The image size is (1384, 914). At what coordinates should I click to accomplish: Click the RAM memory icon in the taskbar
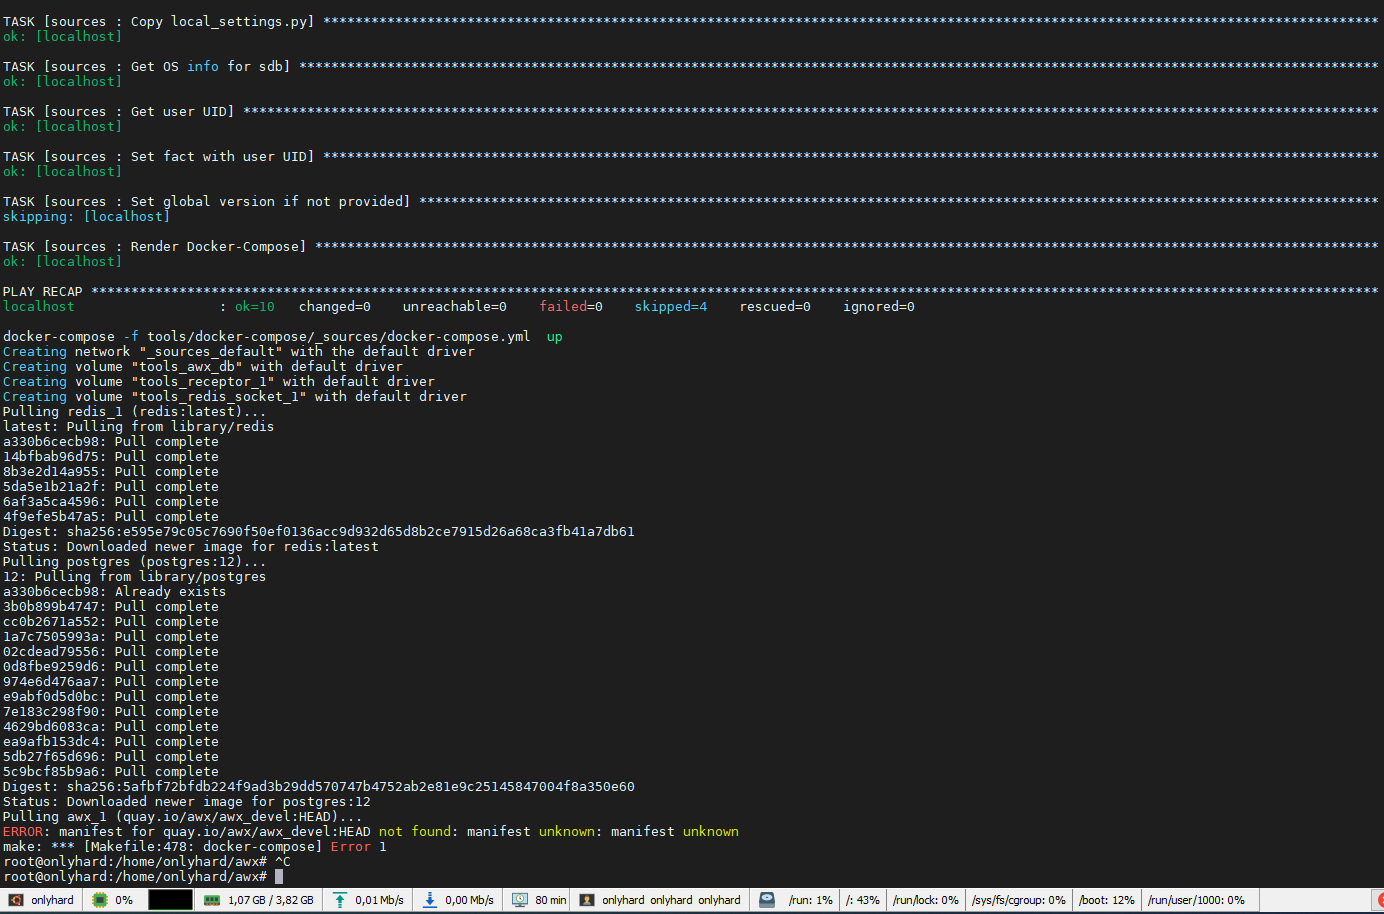point(211,900)
